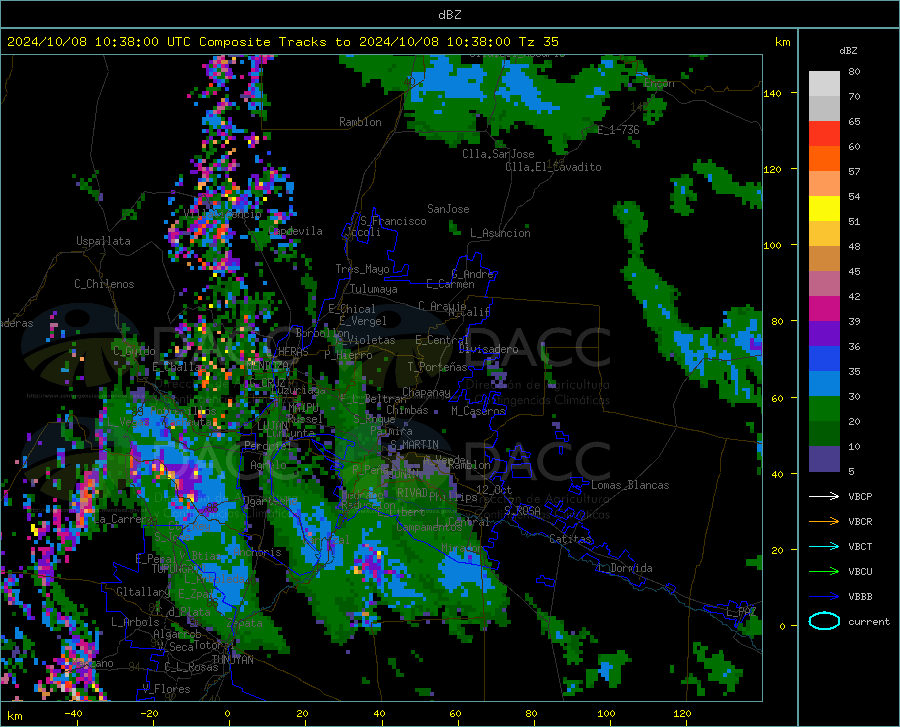Click the blue VBBB arrow legend
This screenshot has height=727, width=900.
[x=824, y=597]
